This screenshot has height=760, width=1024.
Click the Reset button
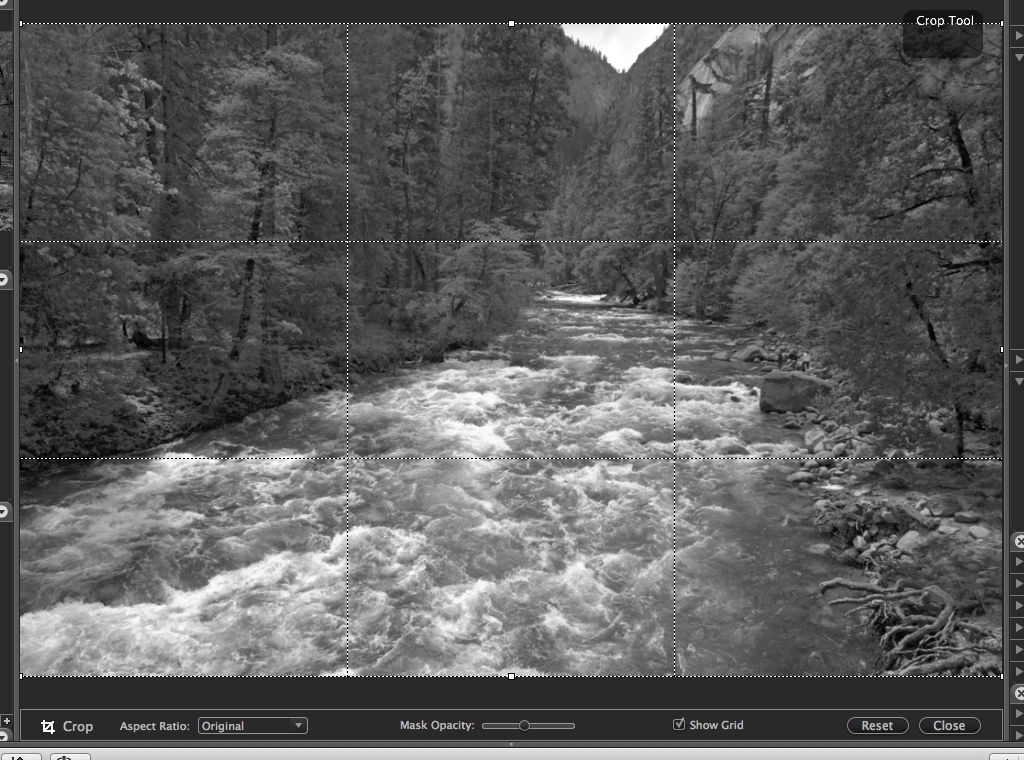877,726
